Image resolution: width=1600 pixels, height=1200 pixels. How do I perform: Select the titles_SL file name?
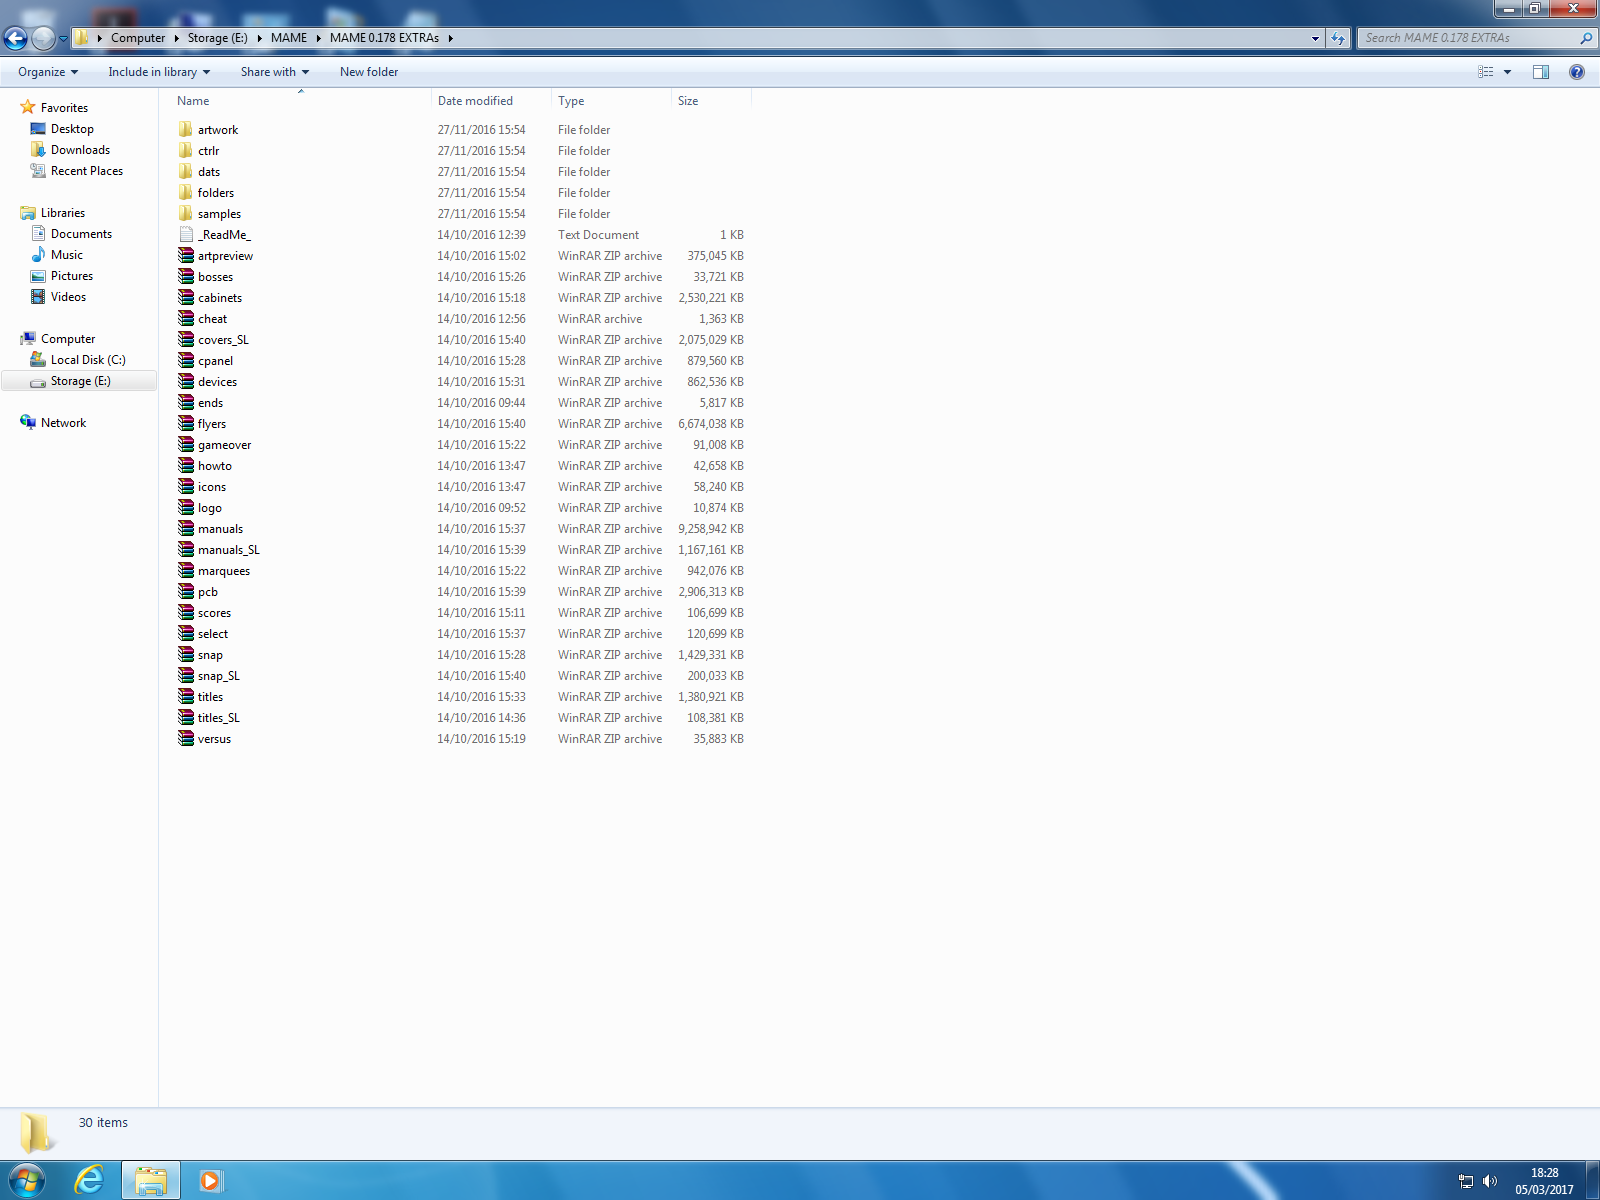coord(218,718)
